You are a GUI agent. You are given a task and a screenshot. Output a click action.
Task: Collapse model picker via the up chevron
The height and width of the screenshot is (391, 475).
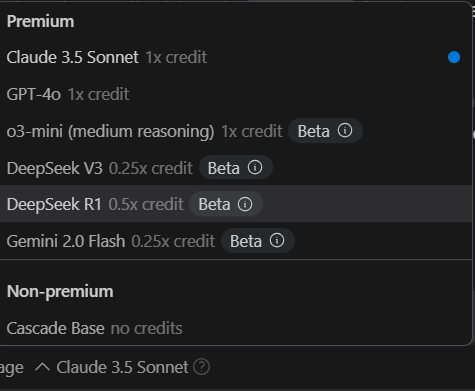click(42, 367)
